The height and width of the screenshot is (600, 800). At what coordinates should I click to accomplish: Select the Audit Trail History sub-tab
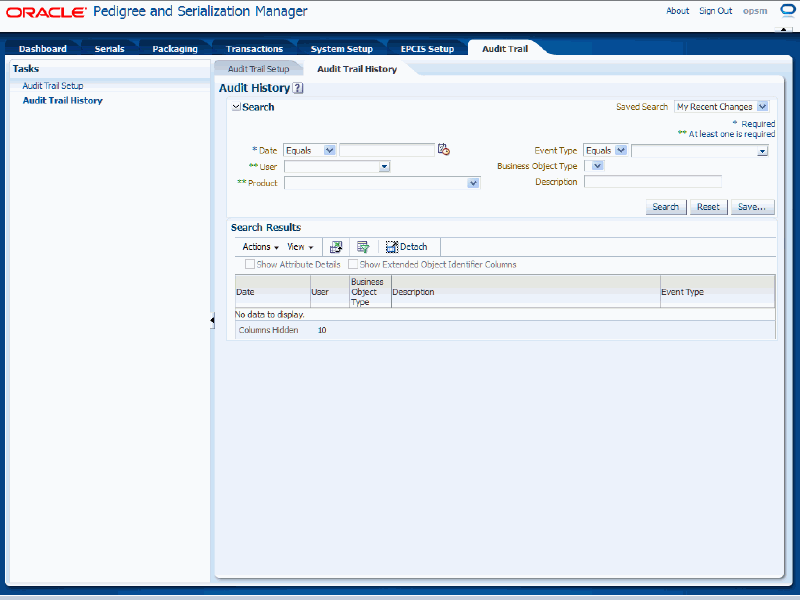[x=357, y=69]
